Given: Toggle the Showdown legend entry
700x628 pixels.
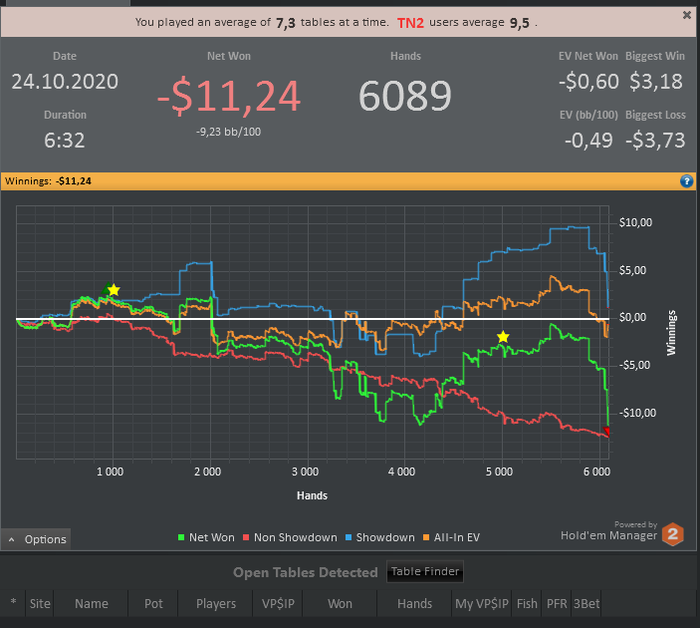Looking at the screenshot, I should pos(380,537).
